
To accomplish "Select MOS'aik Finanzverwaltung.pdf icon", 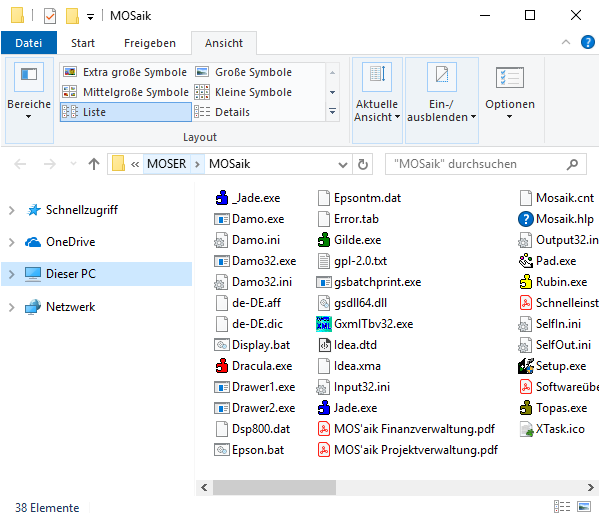I will pyautogui.click(x=324, y=429).
